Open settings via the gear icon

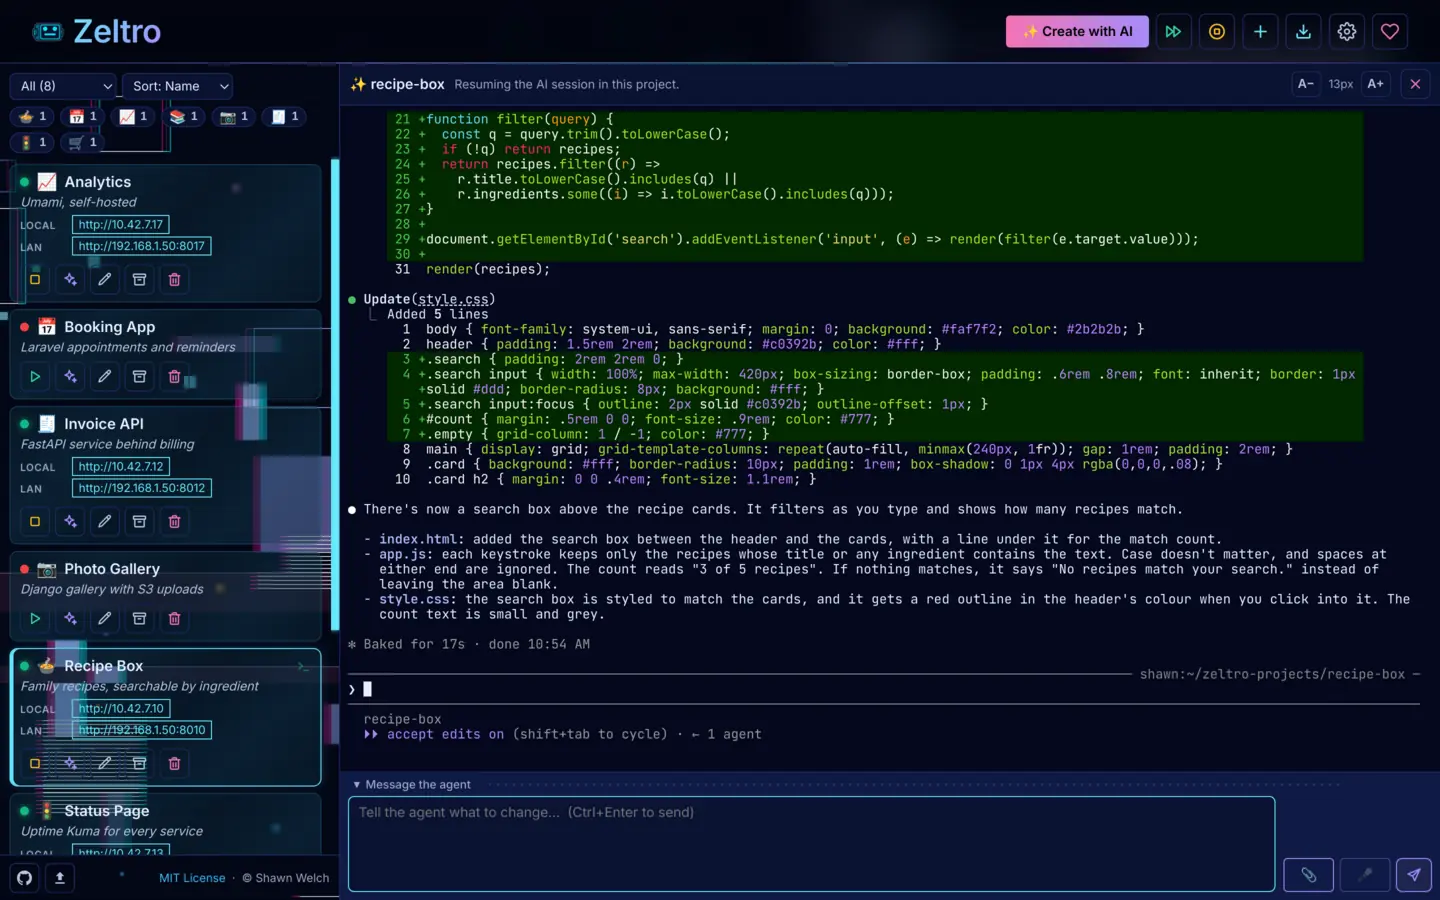click(1347, 31)
